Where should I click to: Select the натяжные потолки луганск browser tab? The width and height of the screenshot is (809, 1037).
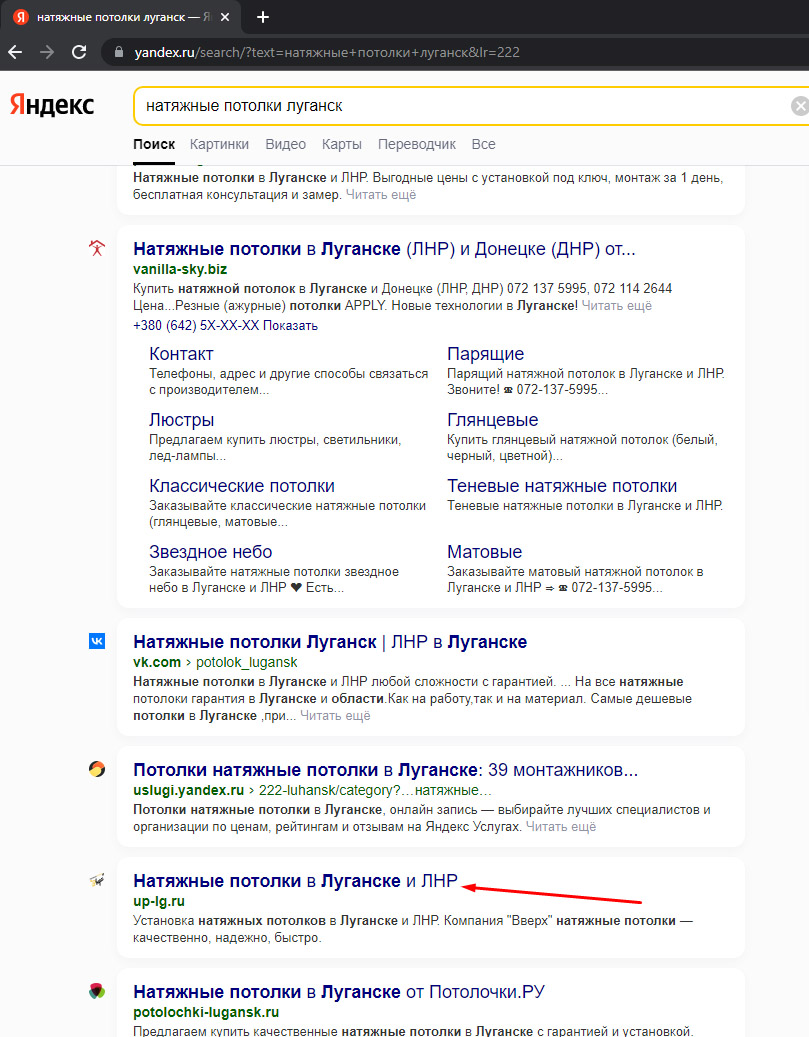[119, 17]
